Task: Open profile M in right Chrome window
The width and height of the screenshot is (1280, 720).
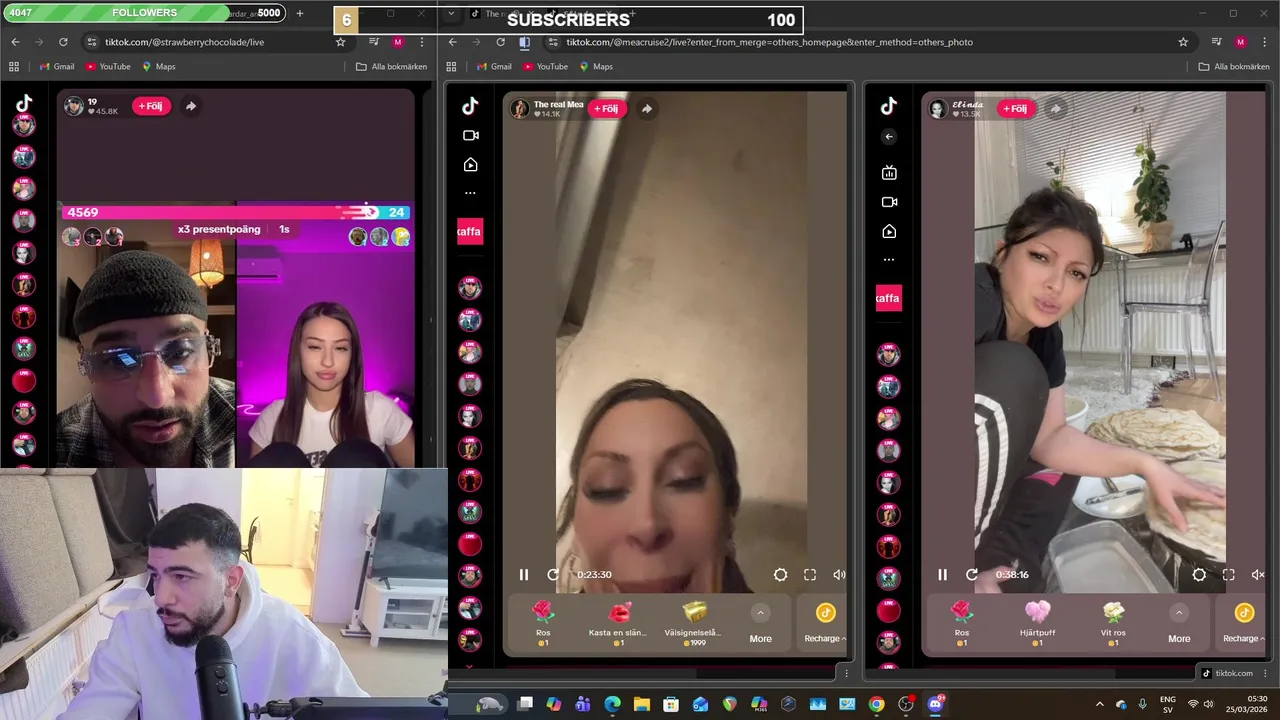Action: (1241, 42)
